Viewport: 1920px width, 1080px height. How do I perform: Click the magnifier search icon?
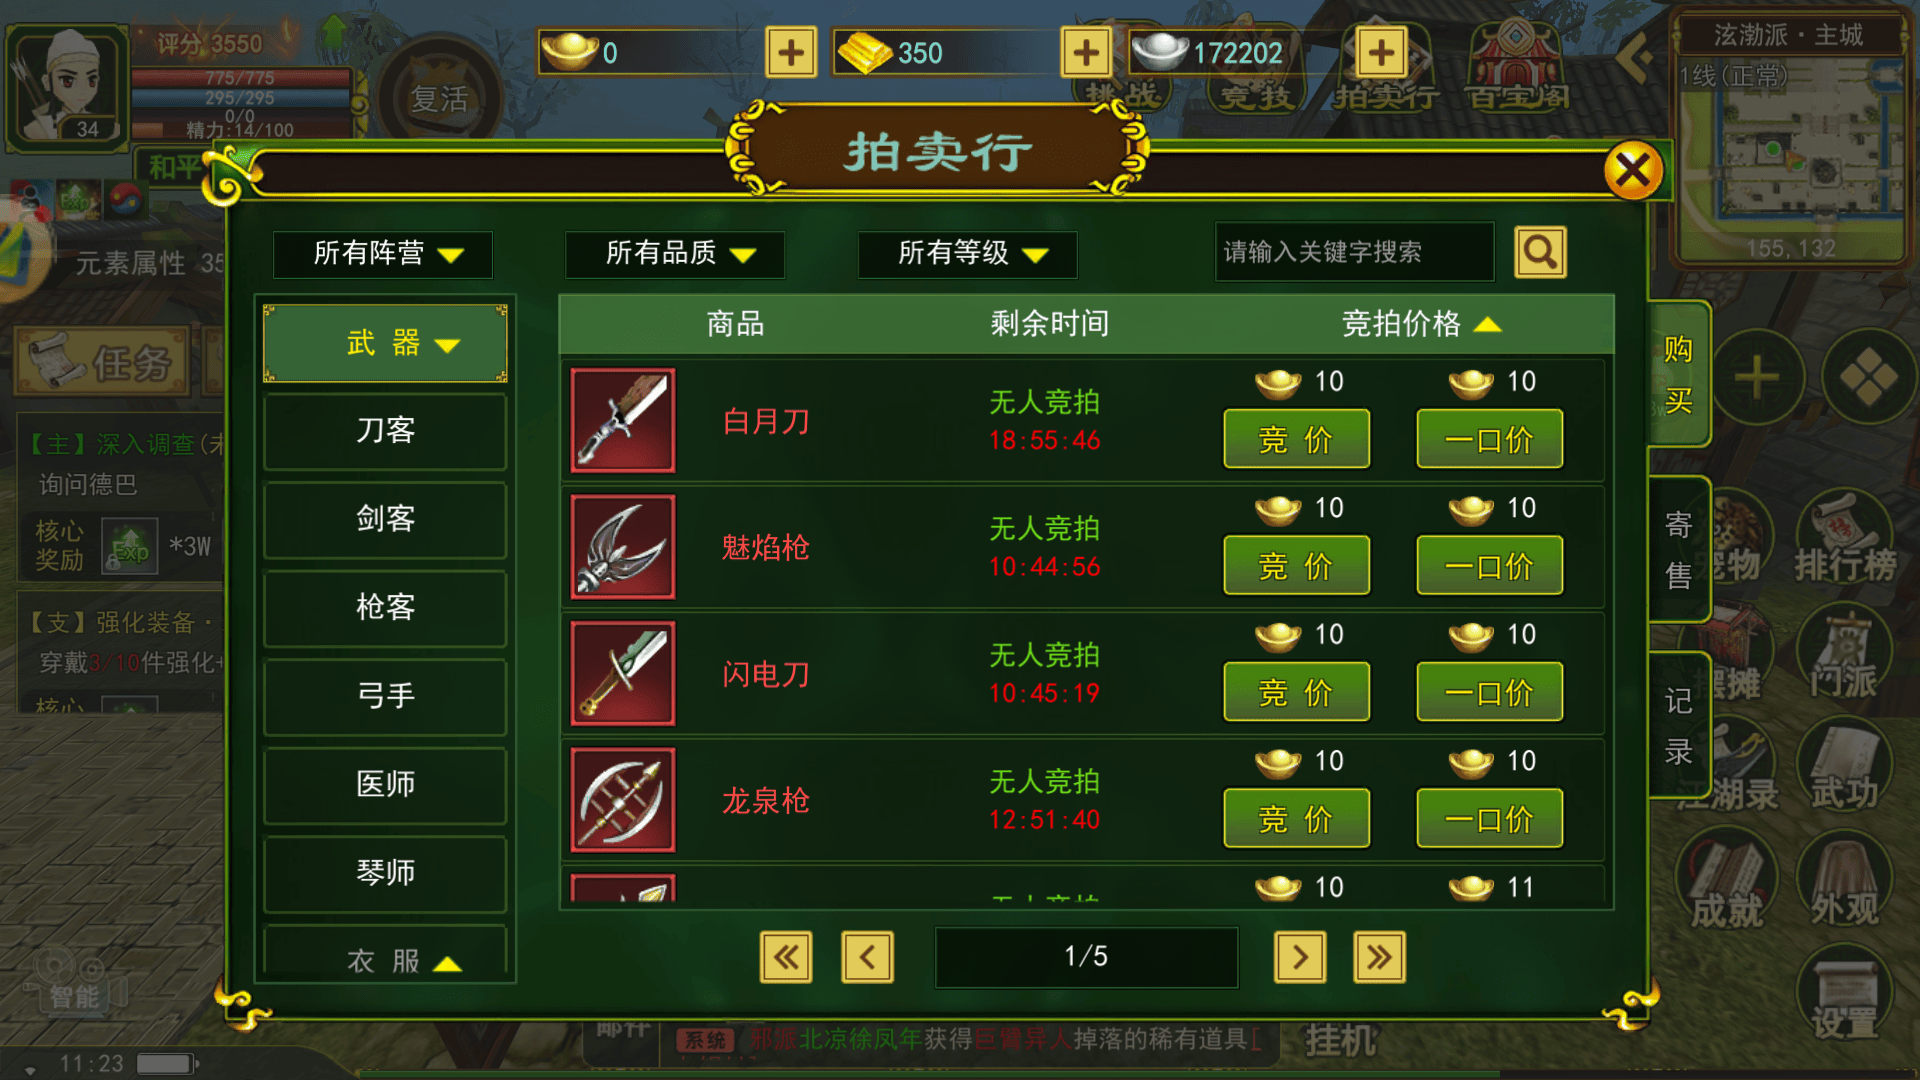click(1540, 252)
